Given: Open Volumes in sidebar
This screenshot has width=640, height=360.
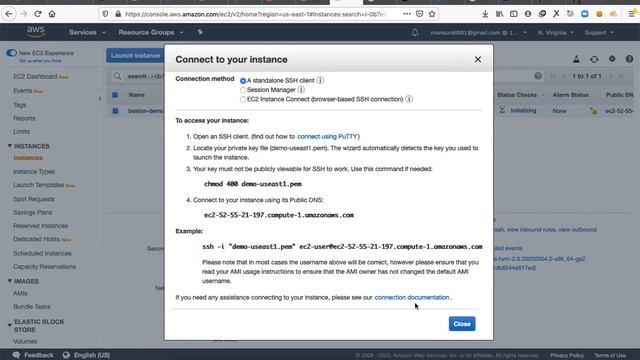Looking at the screenshot, I should click(25, 341).
